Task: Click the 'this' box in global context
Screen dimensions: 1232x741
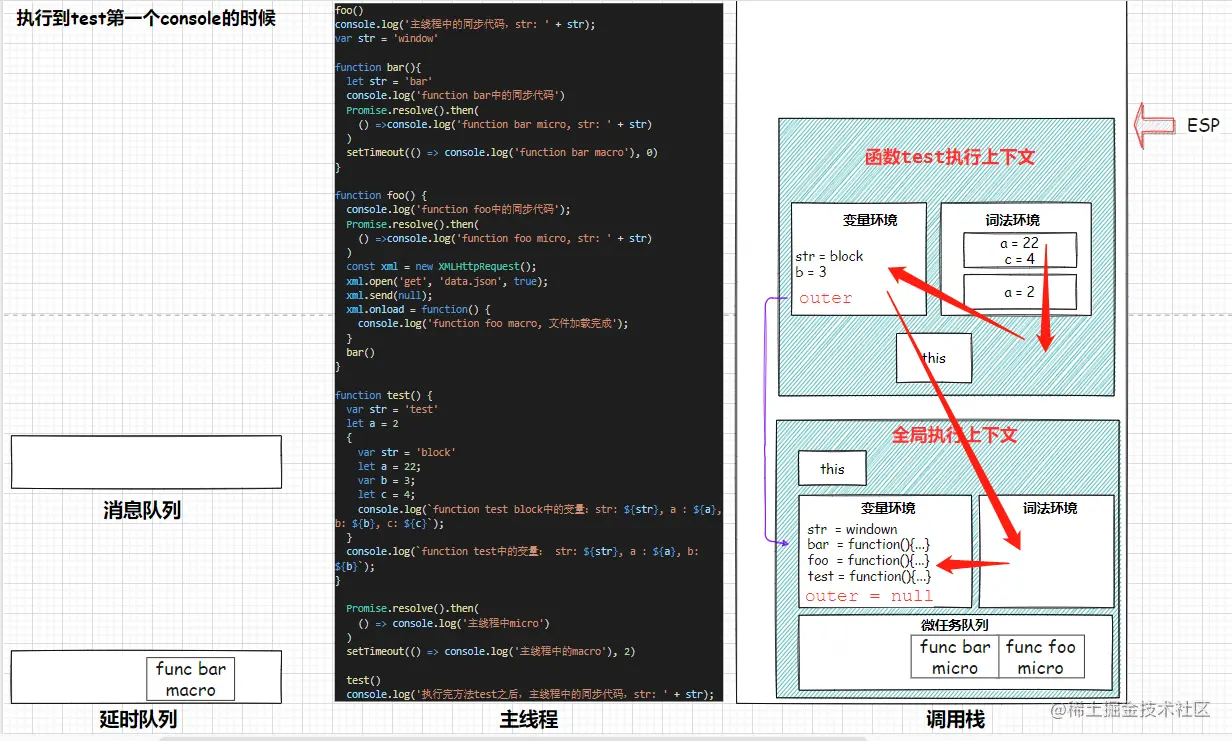Action: [832, 468]
